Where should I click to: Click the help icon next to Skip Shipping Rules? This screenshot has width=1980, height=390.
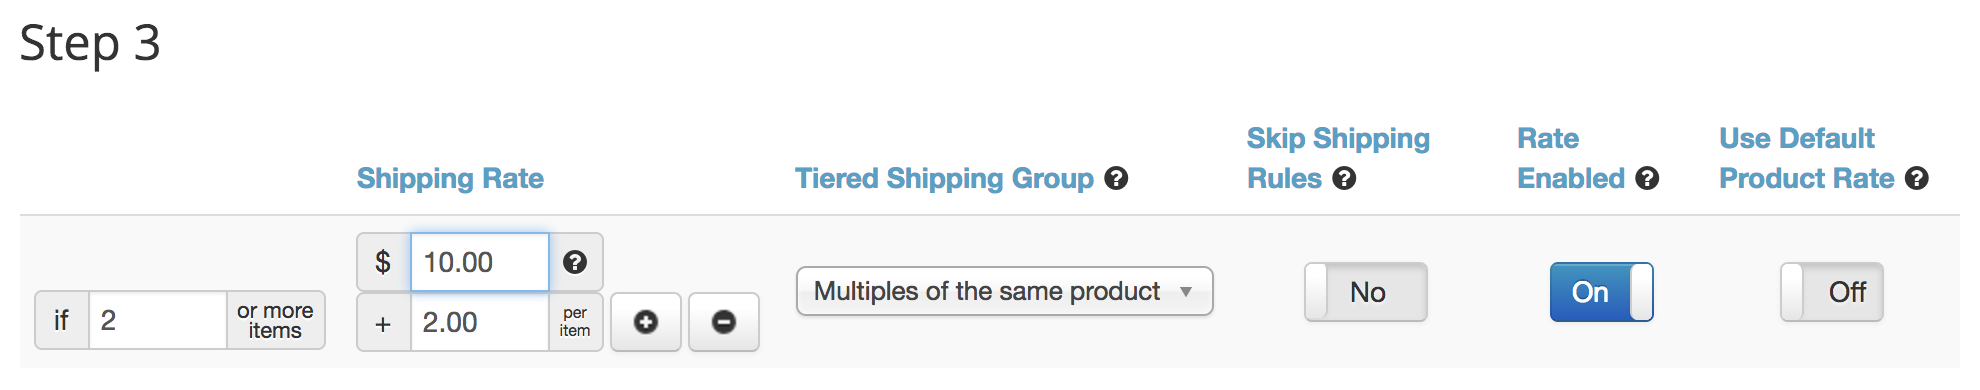point(1344,179)
